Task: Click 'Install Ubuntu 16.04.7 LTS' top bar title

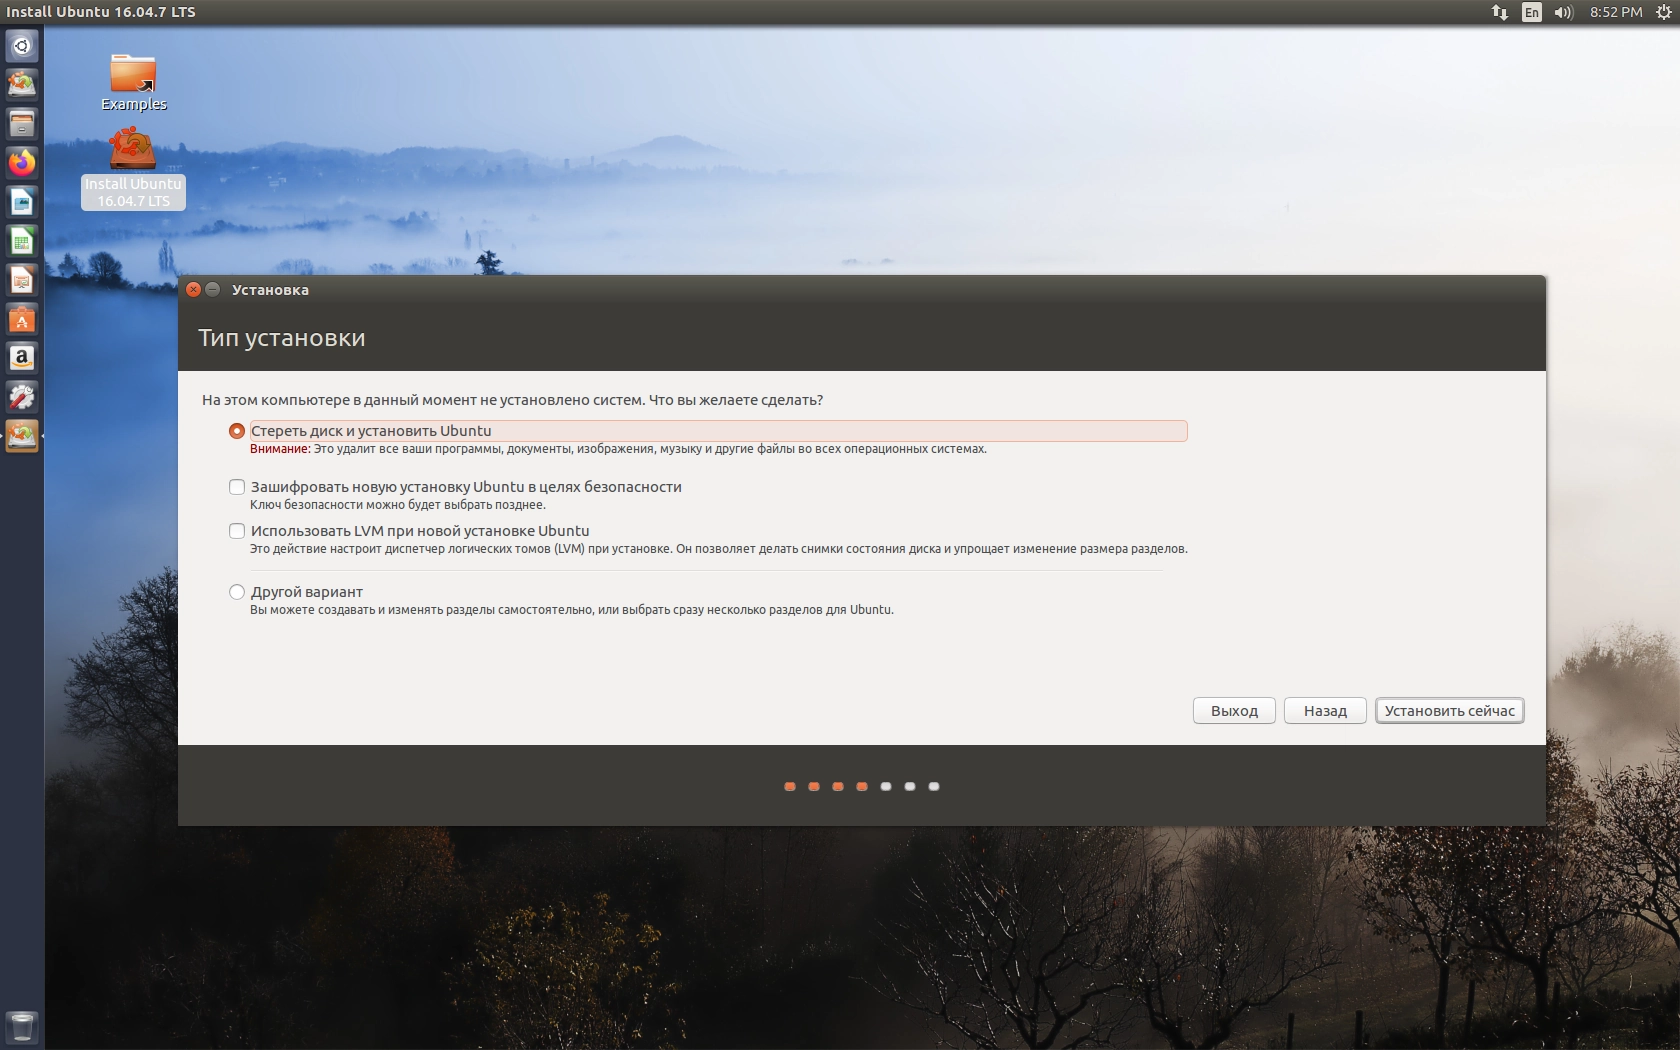Action: 101,12
